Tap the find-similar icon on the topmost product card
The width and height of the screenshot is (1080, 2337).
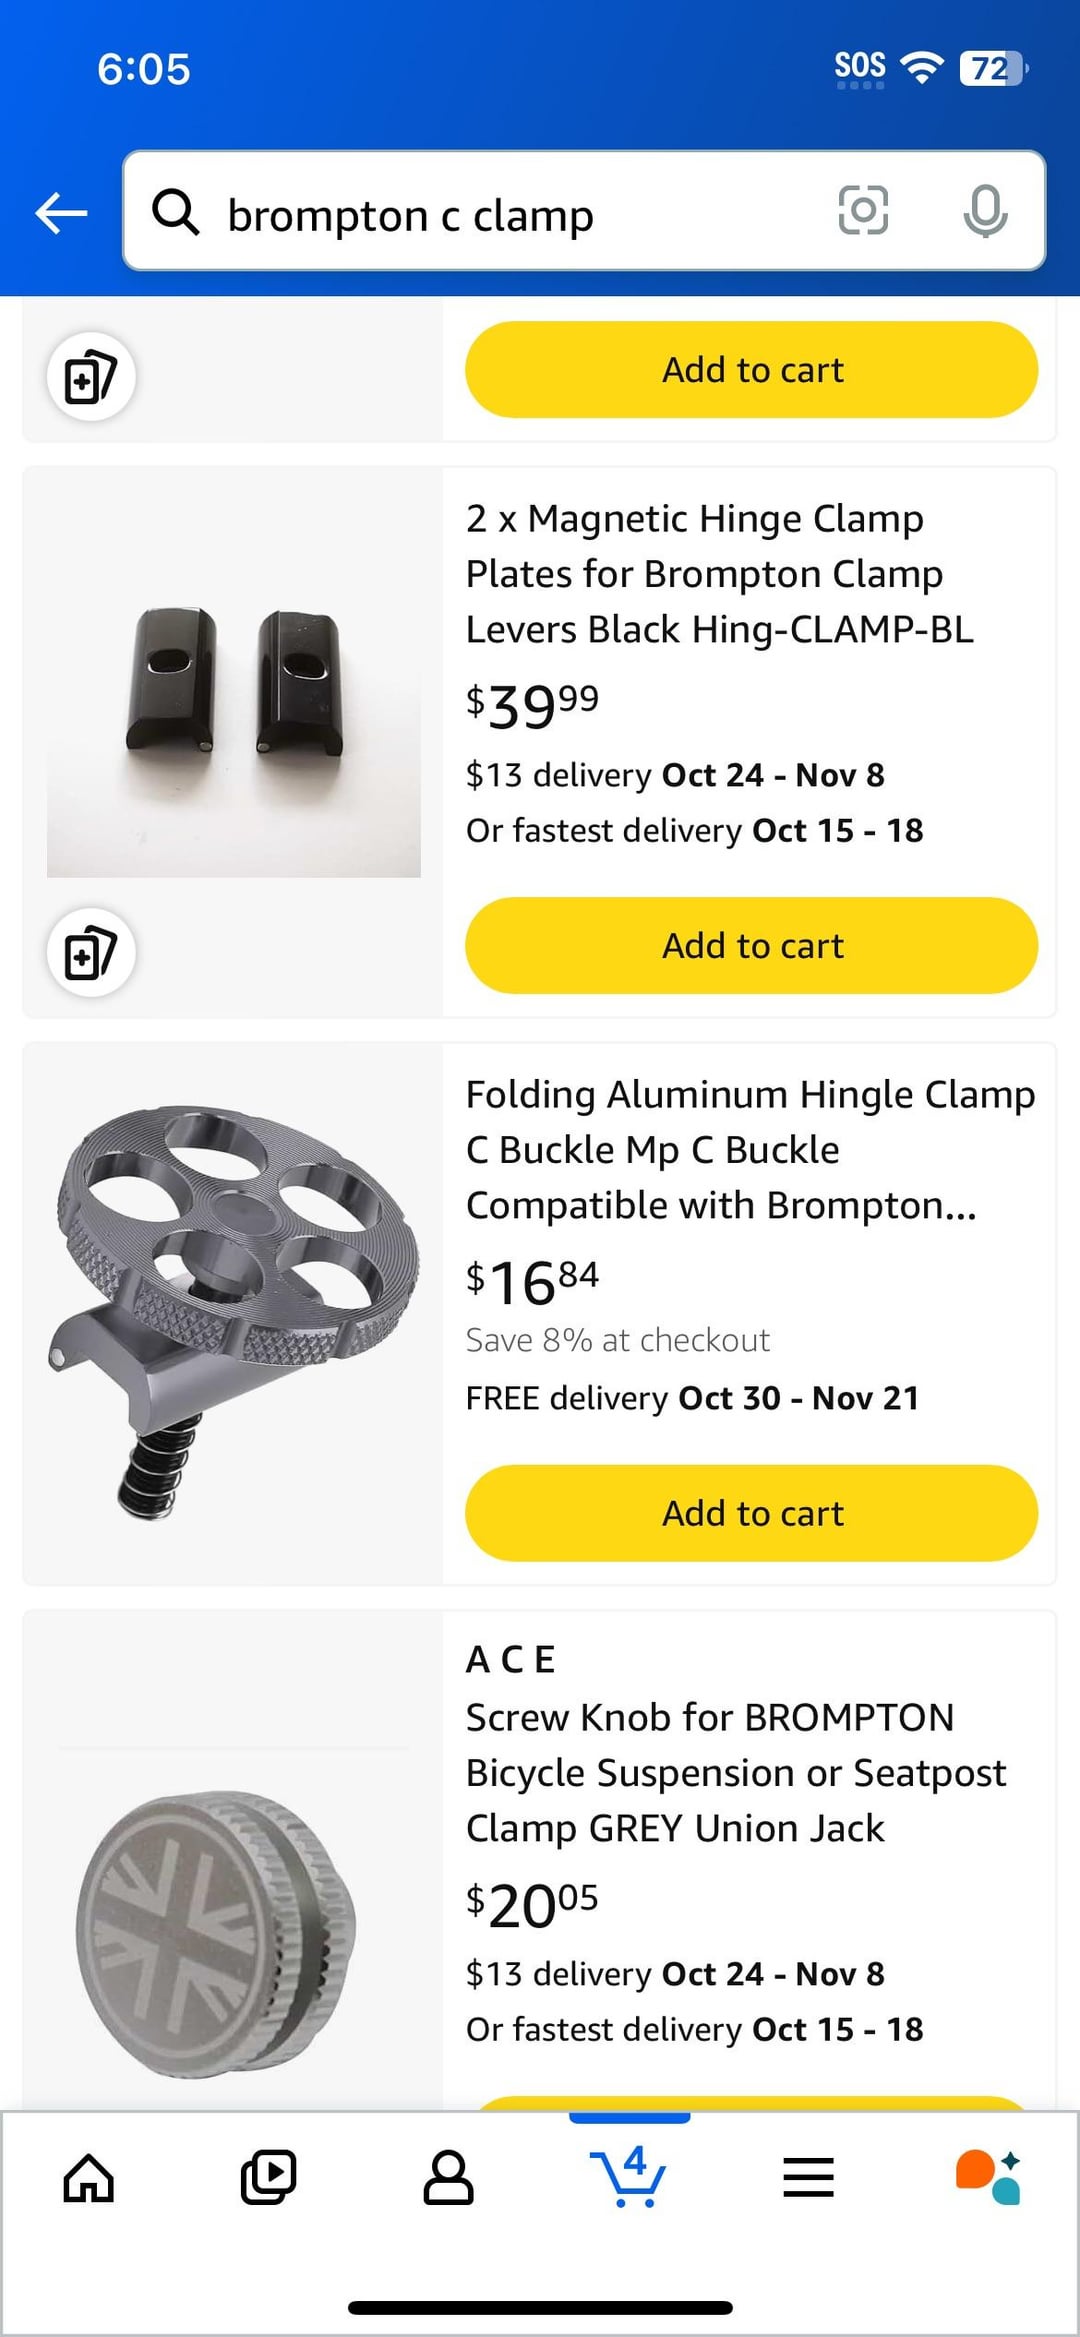click(91, 377)
